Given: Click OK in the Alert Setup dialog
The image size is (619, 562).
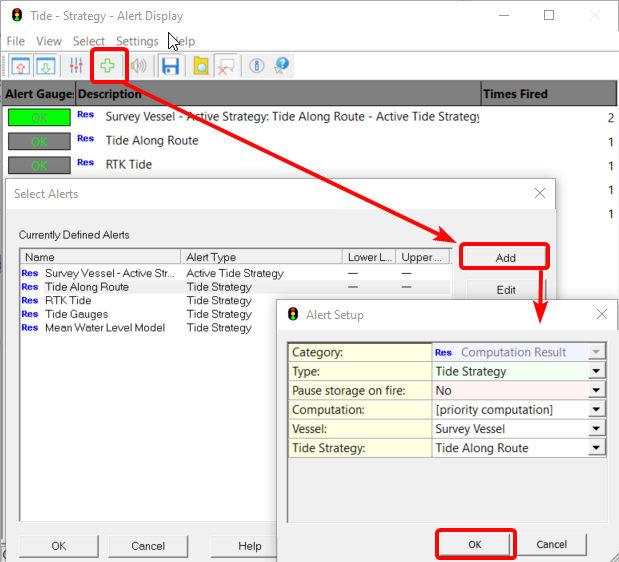Looking at the screenshot, I should [475, 544].
